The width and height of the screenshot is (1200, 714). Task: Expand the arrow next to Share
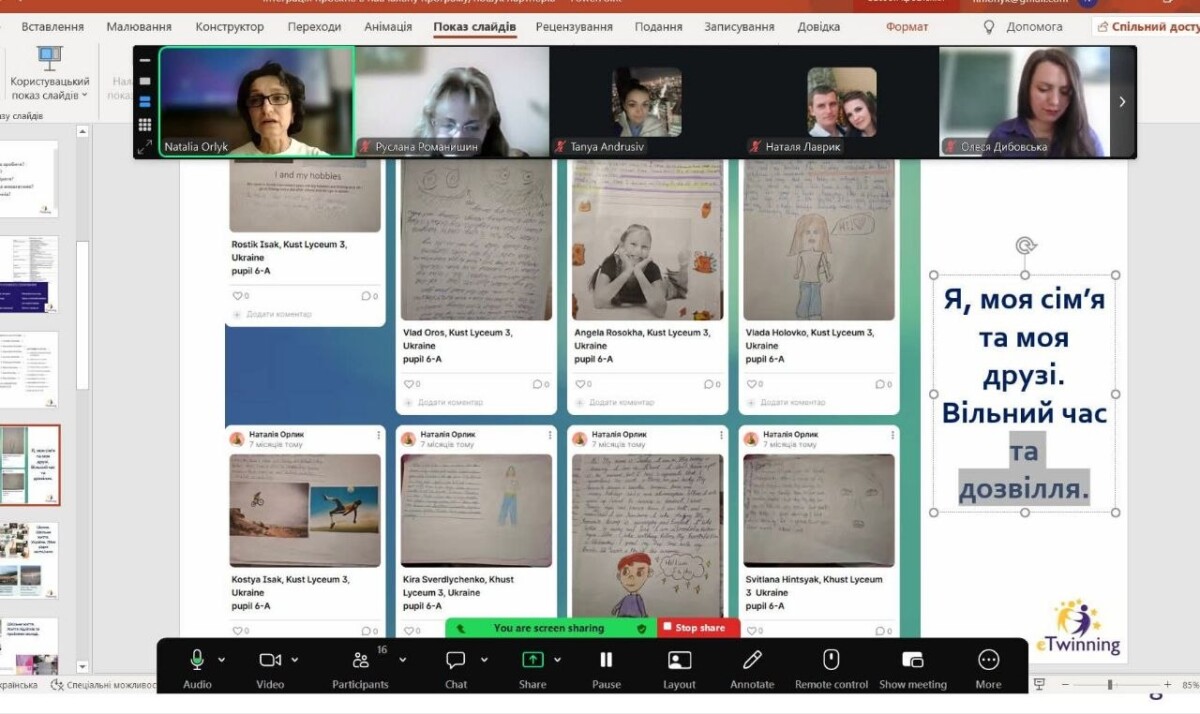[x=558, y=660]
